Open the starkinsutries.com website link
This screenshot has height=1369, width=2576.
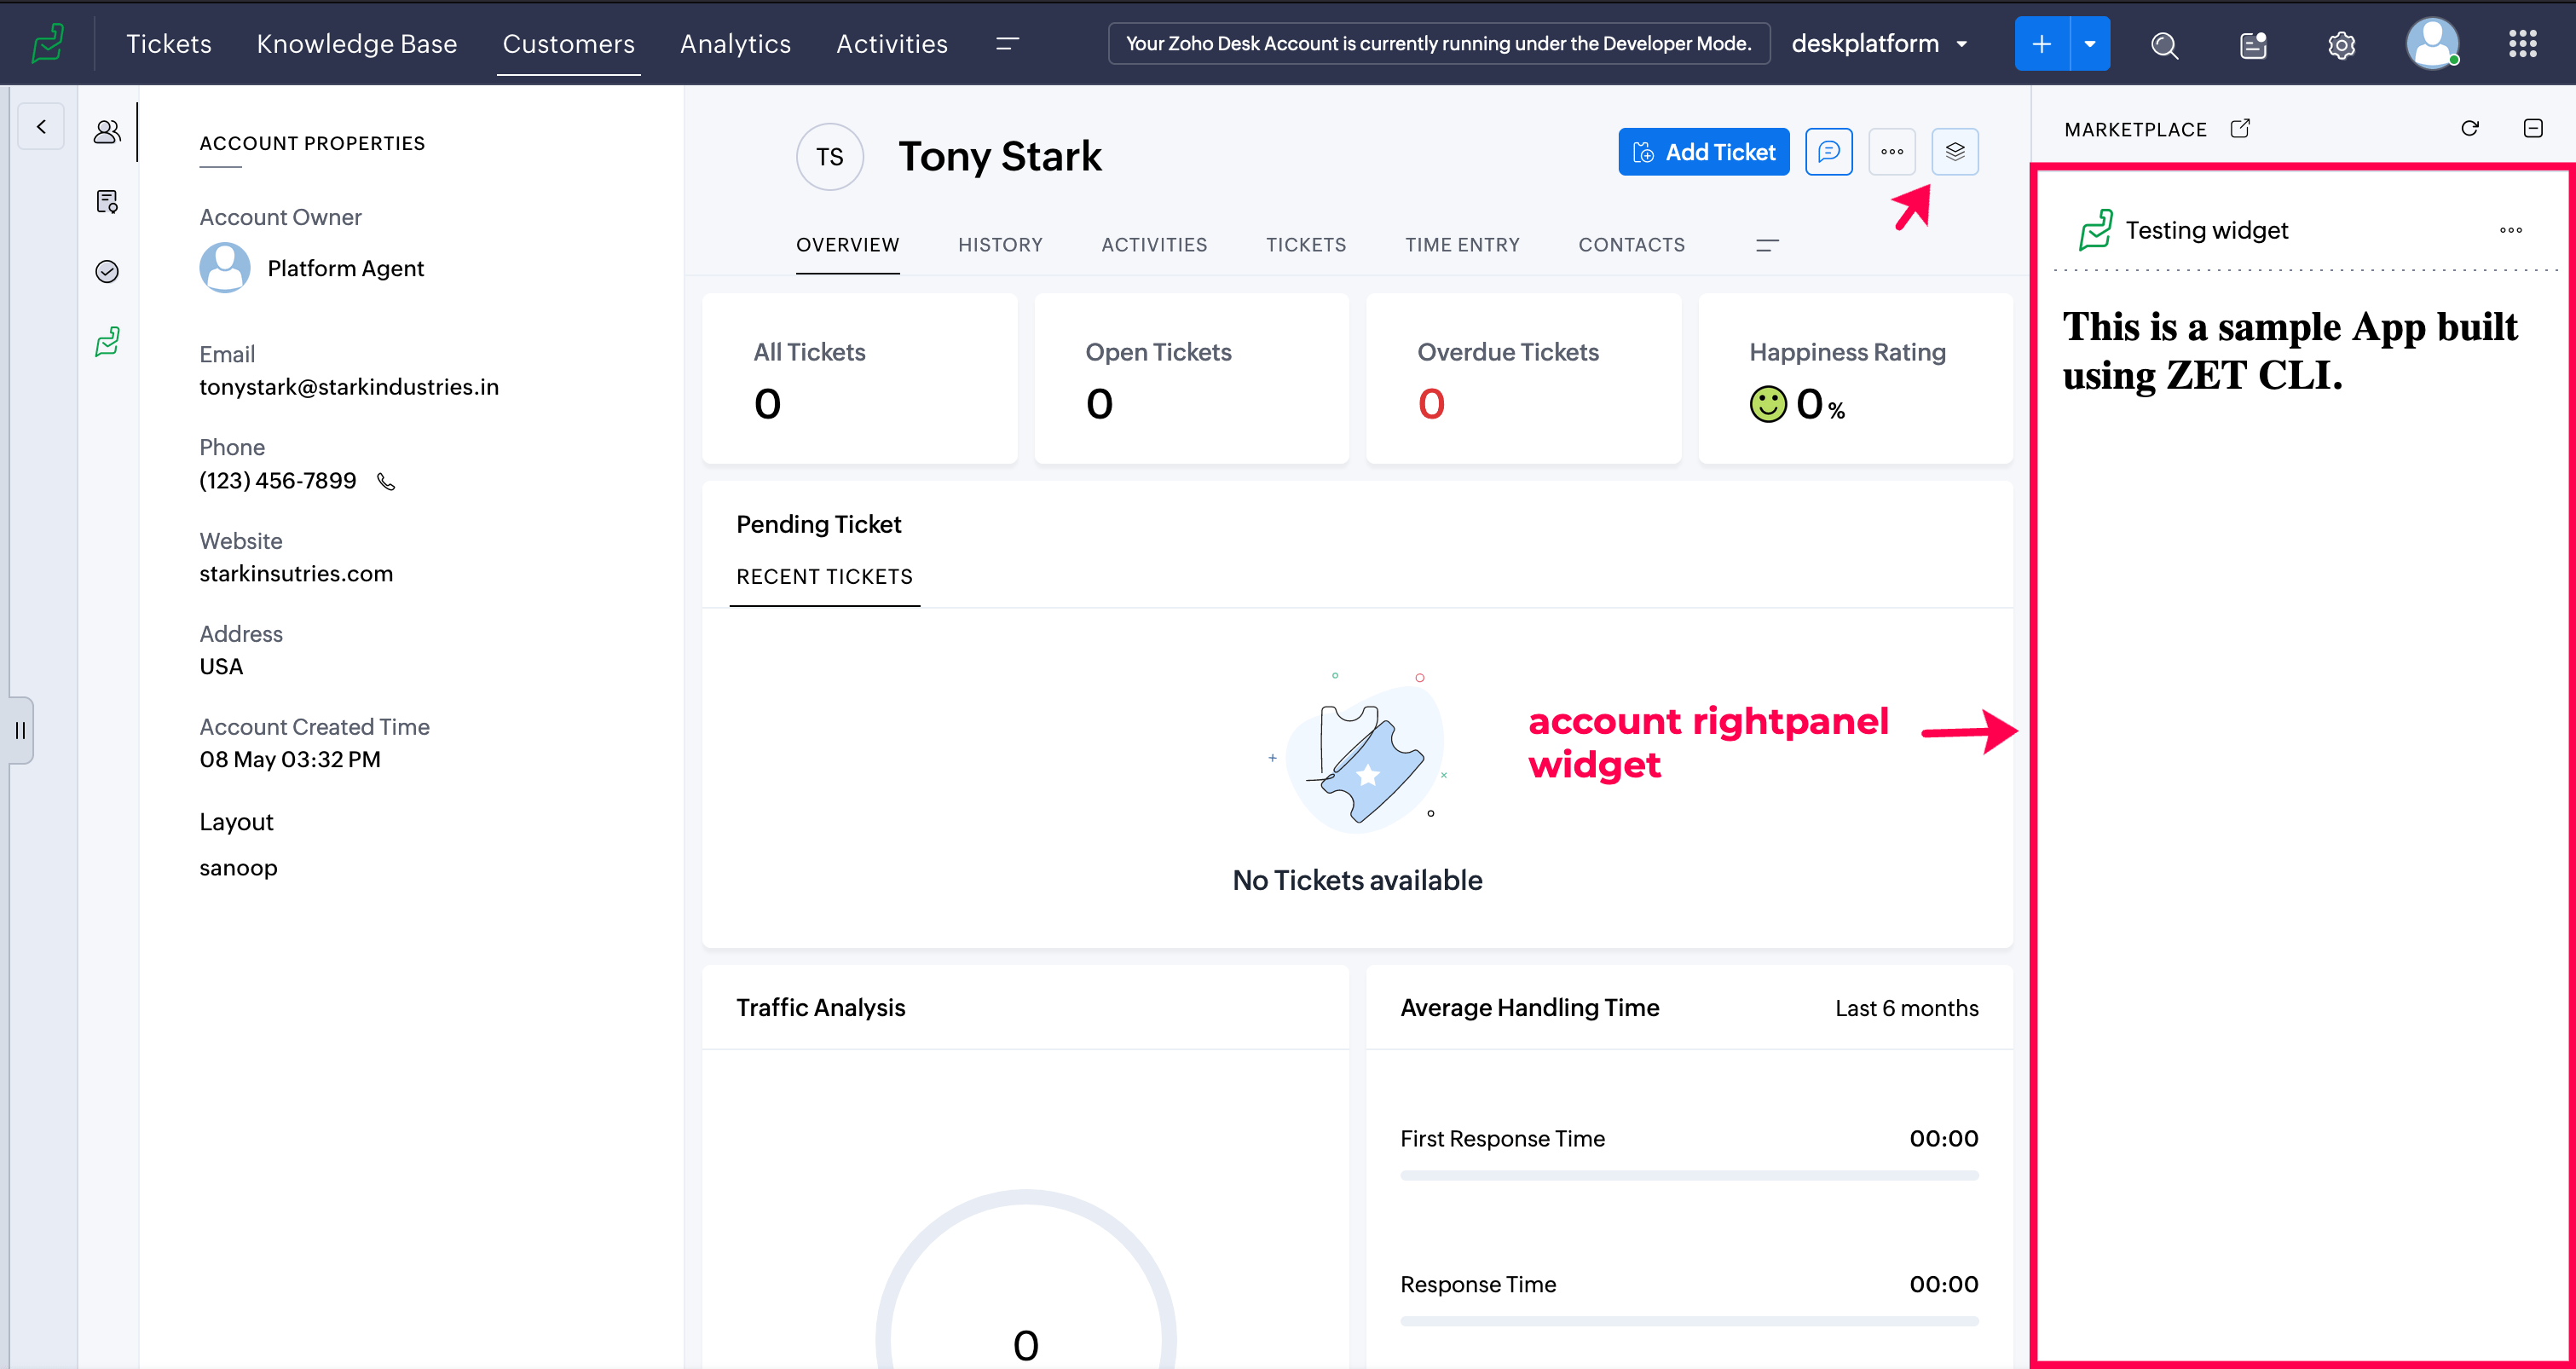296,574
